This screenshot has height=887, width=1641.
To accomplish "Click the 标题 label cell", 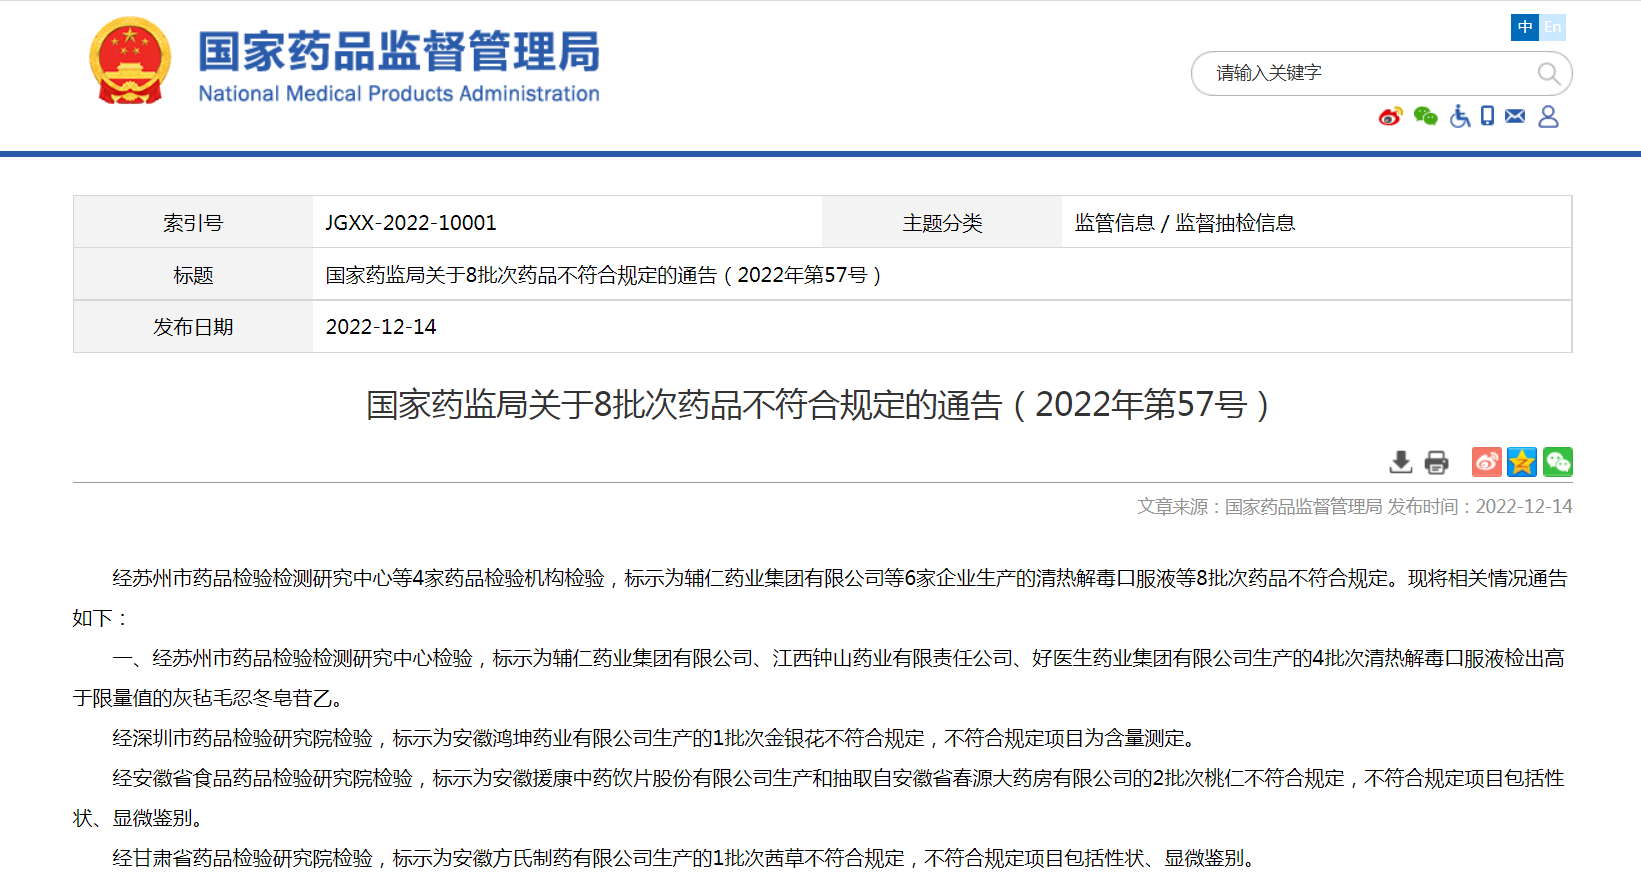I will 193,275.
